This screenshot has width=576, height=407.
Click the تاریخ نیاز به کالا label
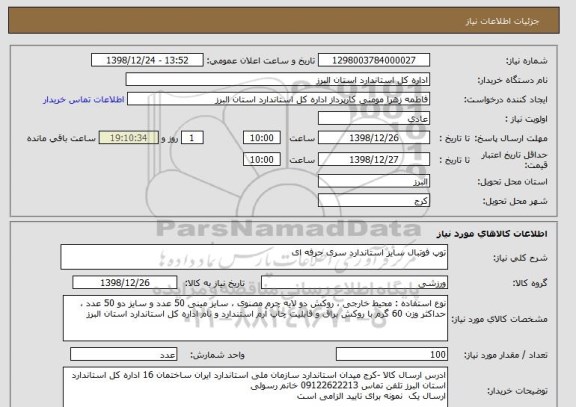pyautogui.click(x=214, y=283)
